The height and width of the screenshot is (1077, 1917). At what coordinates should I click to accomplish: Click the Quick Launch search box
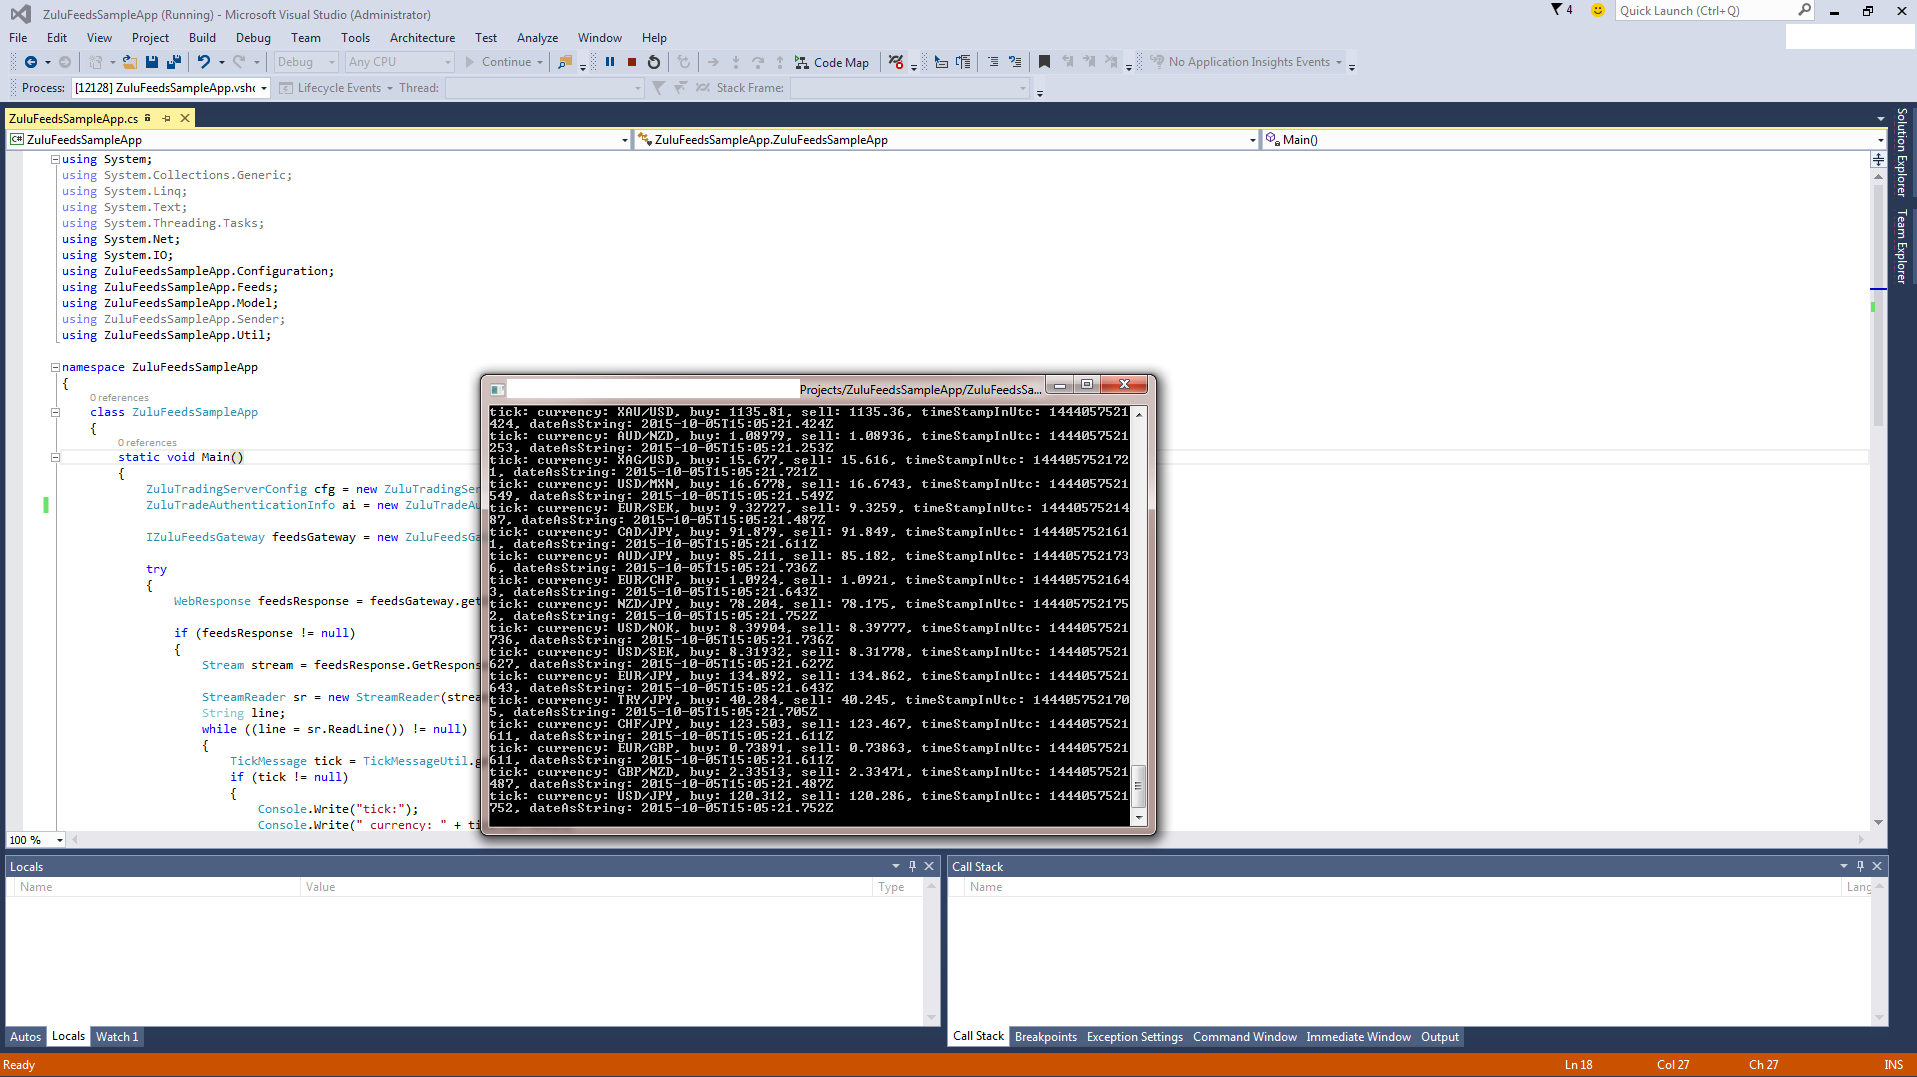(x=1705, y=11)
